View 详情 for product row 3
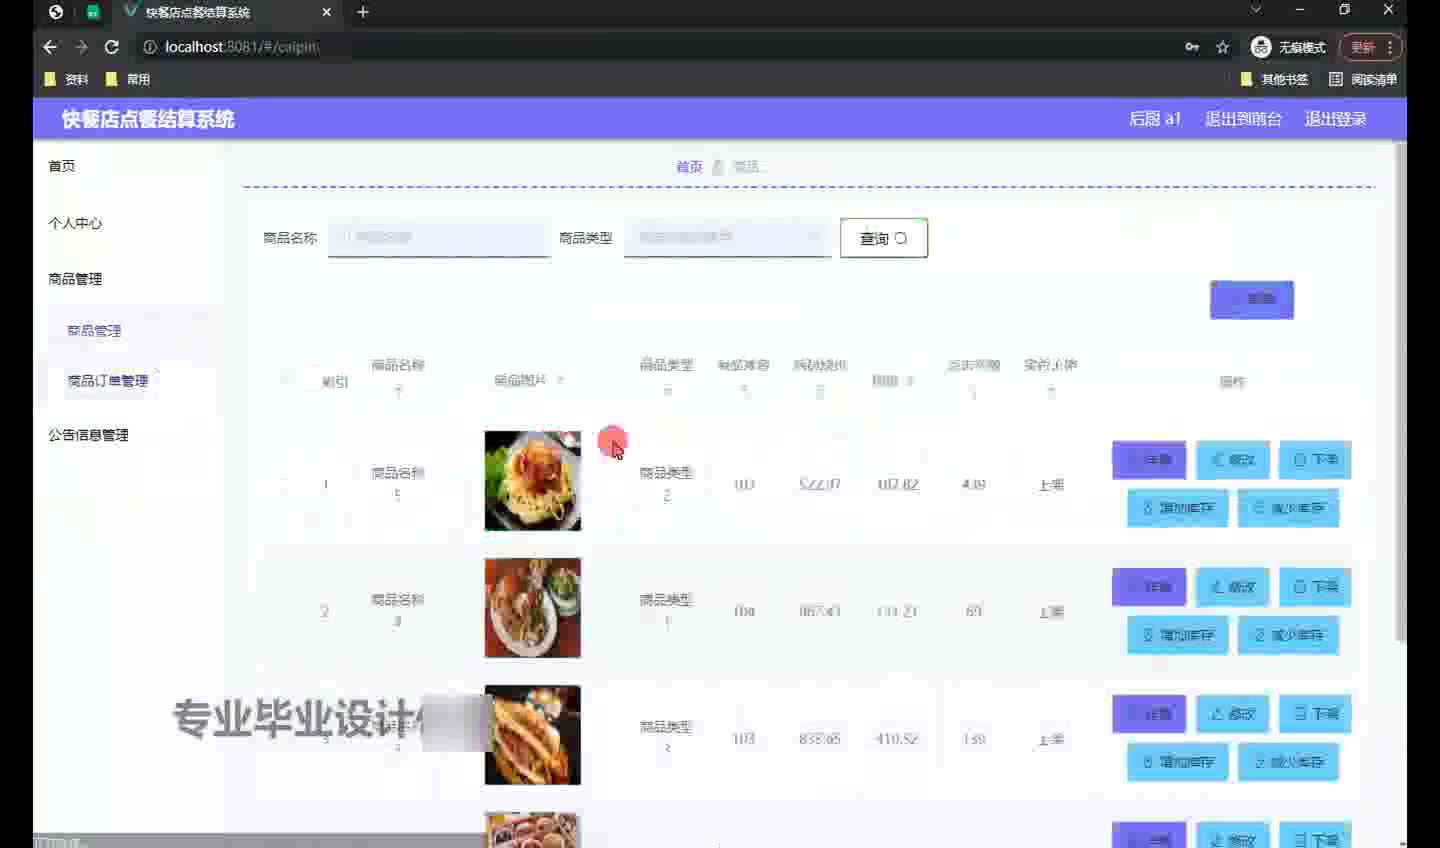This screenshot has height=848, width=1440. 1149,714
